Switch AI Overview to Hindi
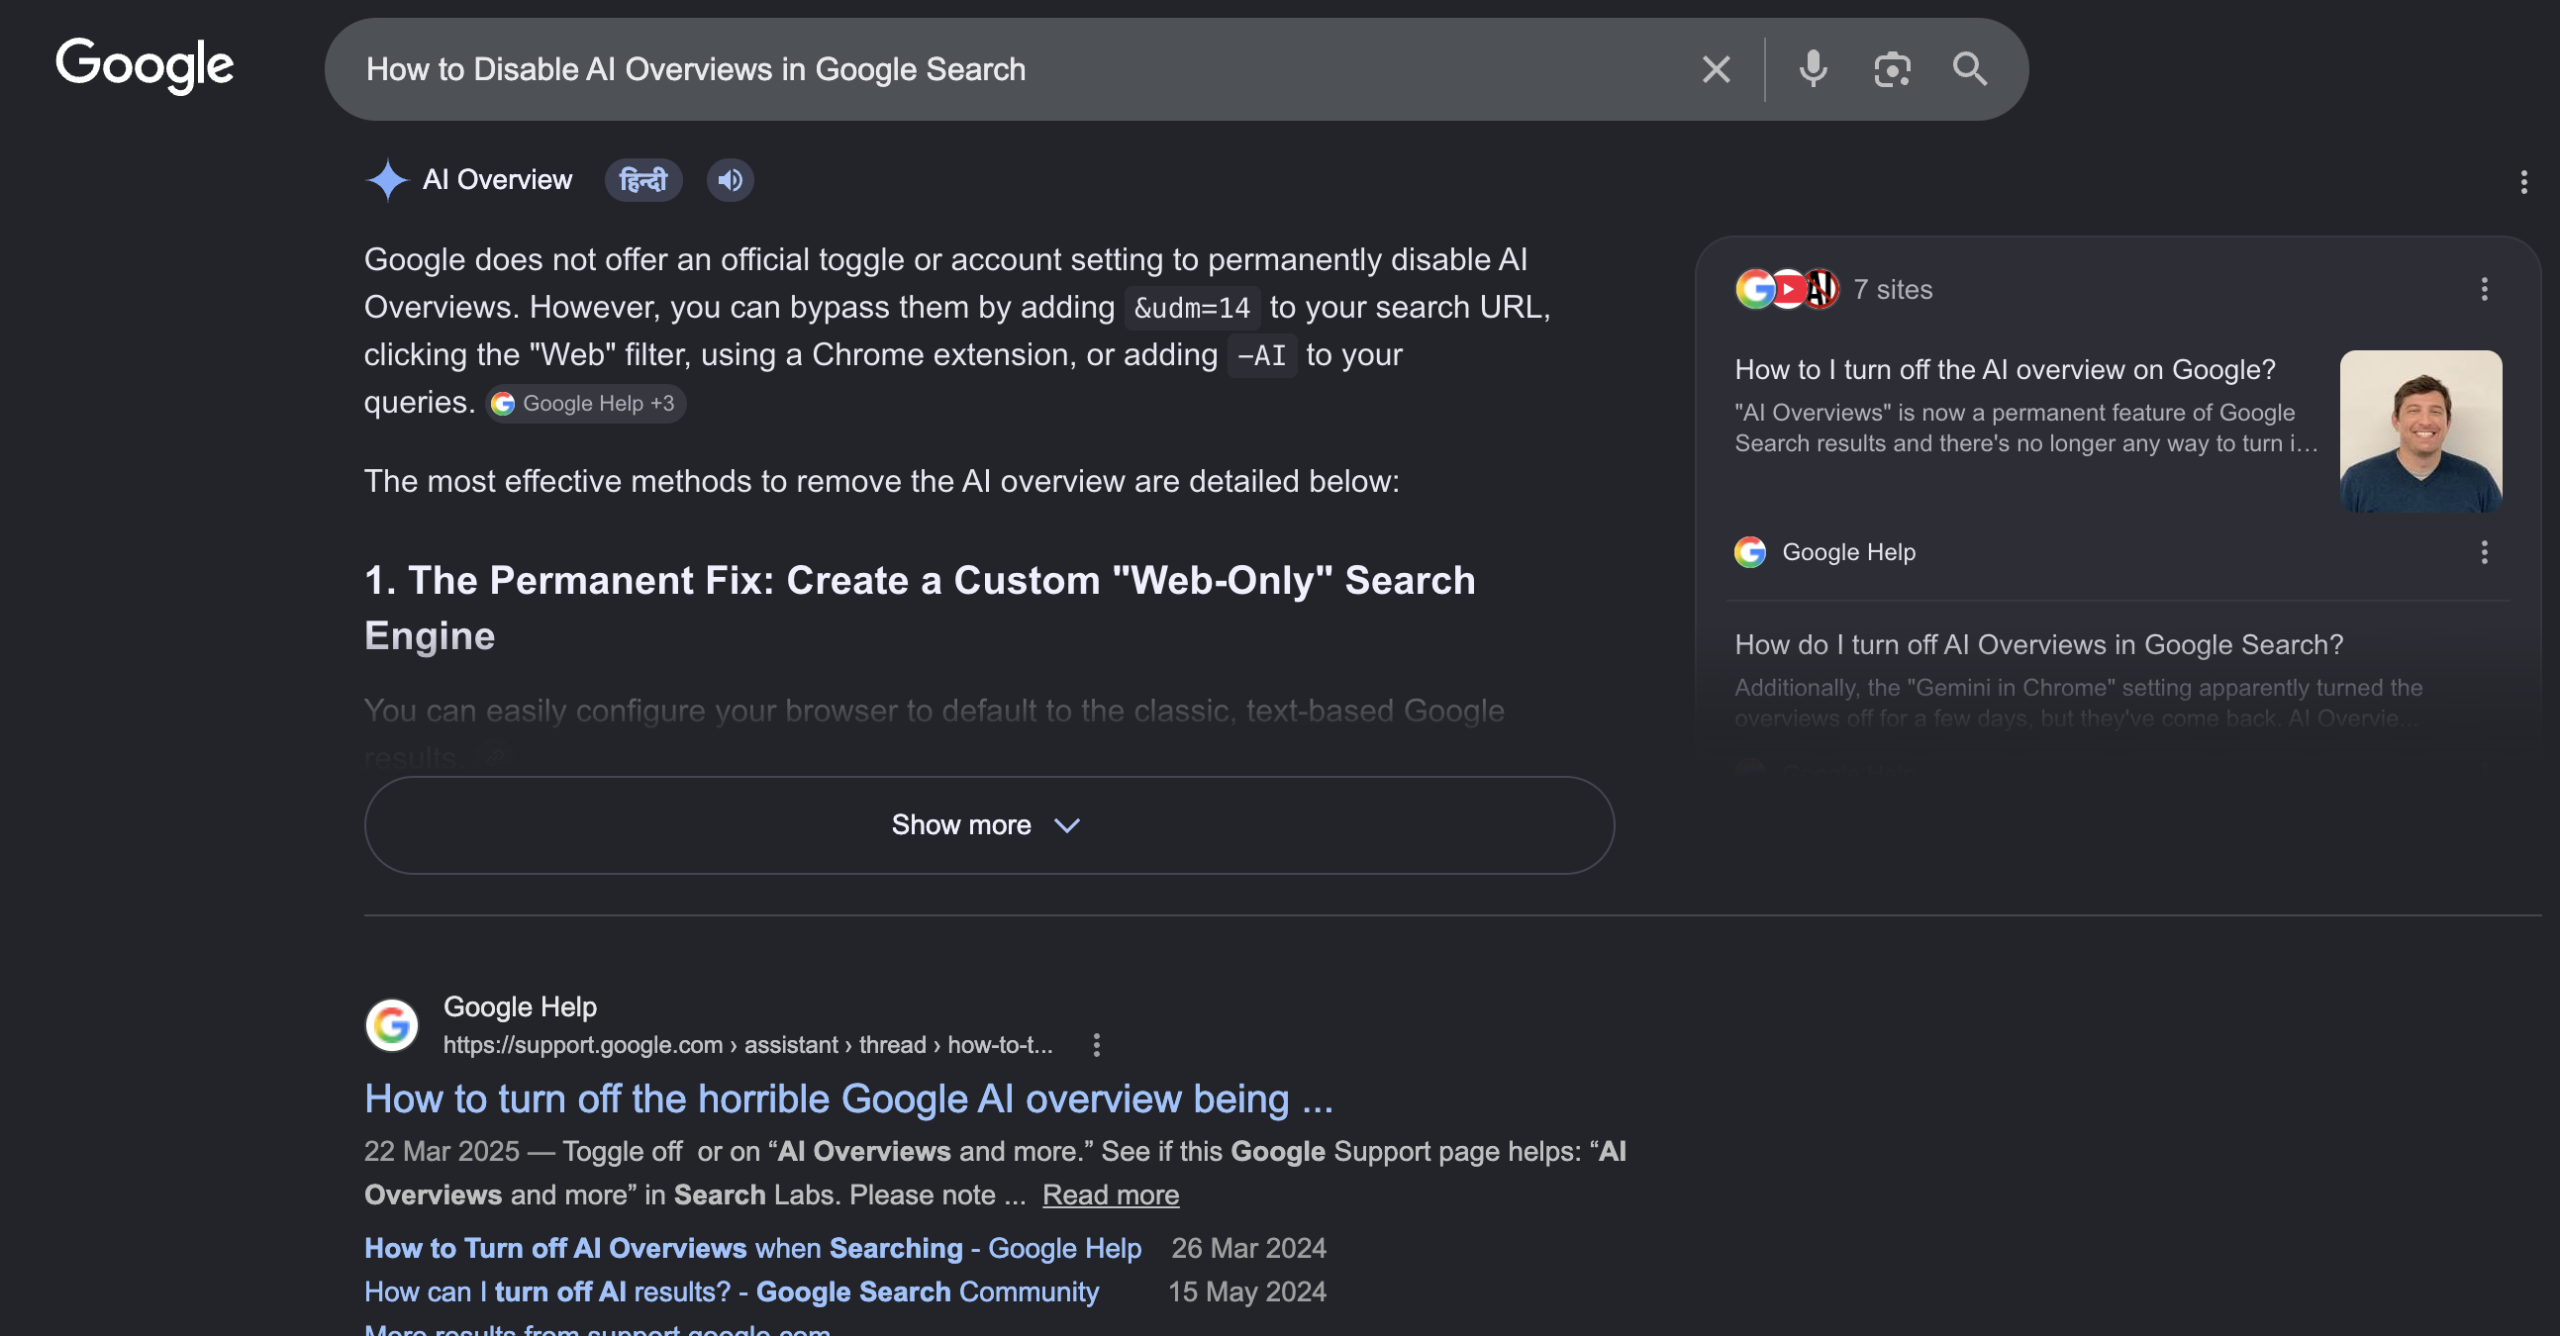The width and height of the screenshot is (2560, 1336). point(643,180)
